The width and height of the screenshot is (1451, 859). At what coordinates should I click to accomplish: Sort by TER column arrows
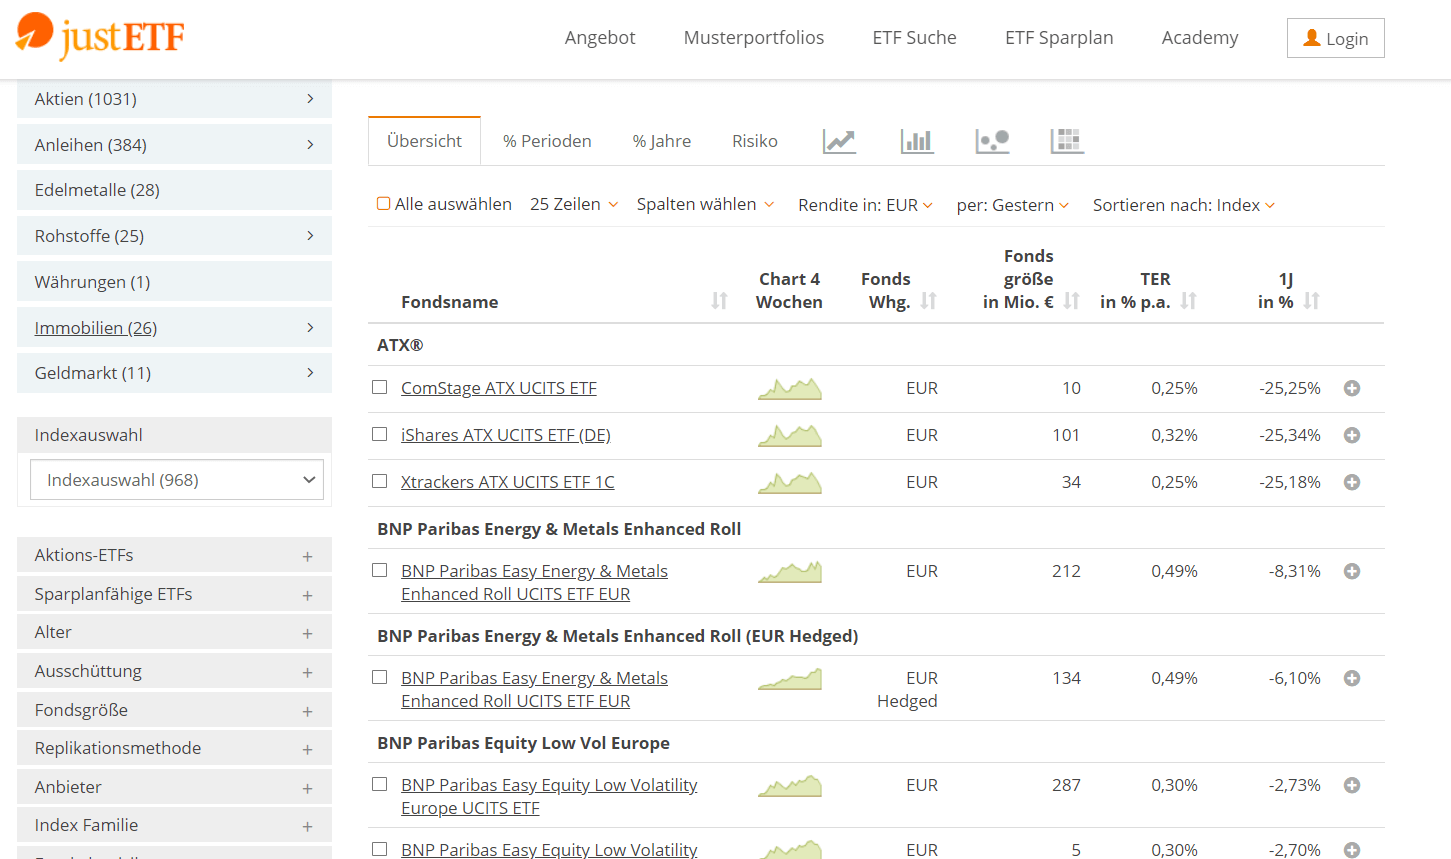[x=1188, y=301]
